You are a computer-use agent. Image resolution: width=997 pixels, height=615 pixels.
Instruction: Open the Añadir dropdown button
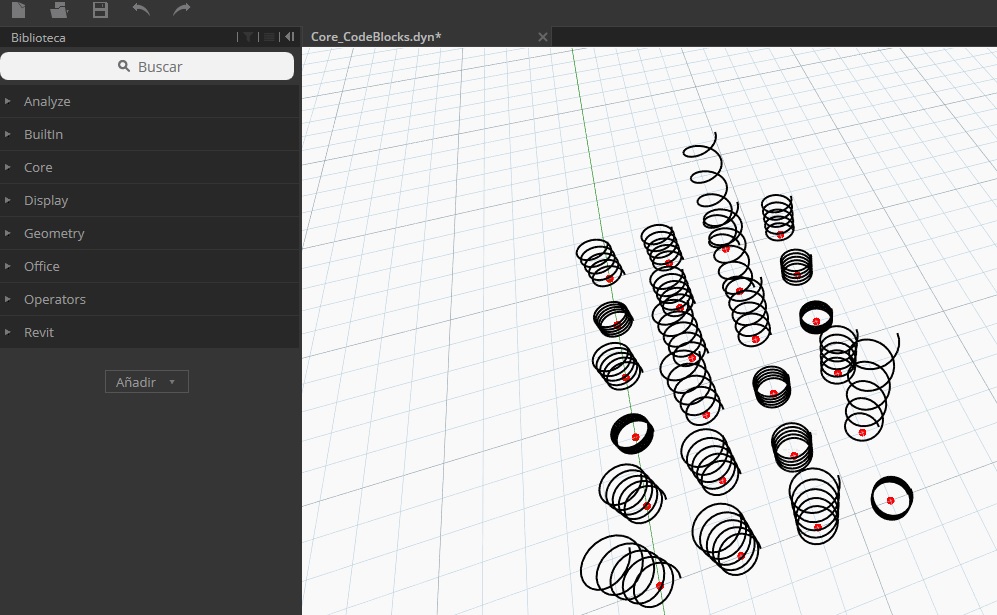coord(146,382)
